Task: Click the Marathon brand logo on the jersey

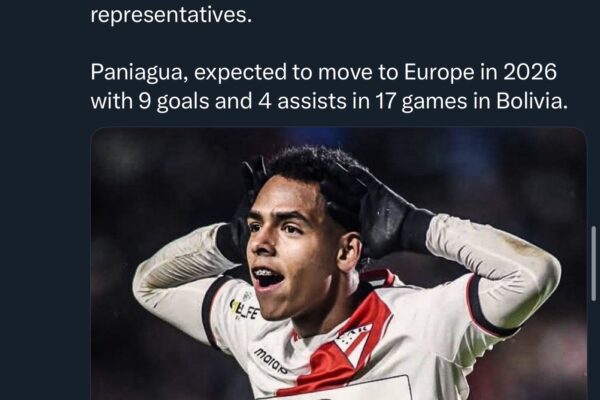Action: pyautogui.click(x=271, y=361)
